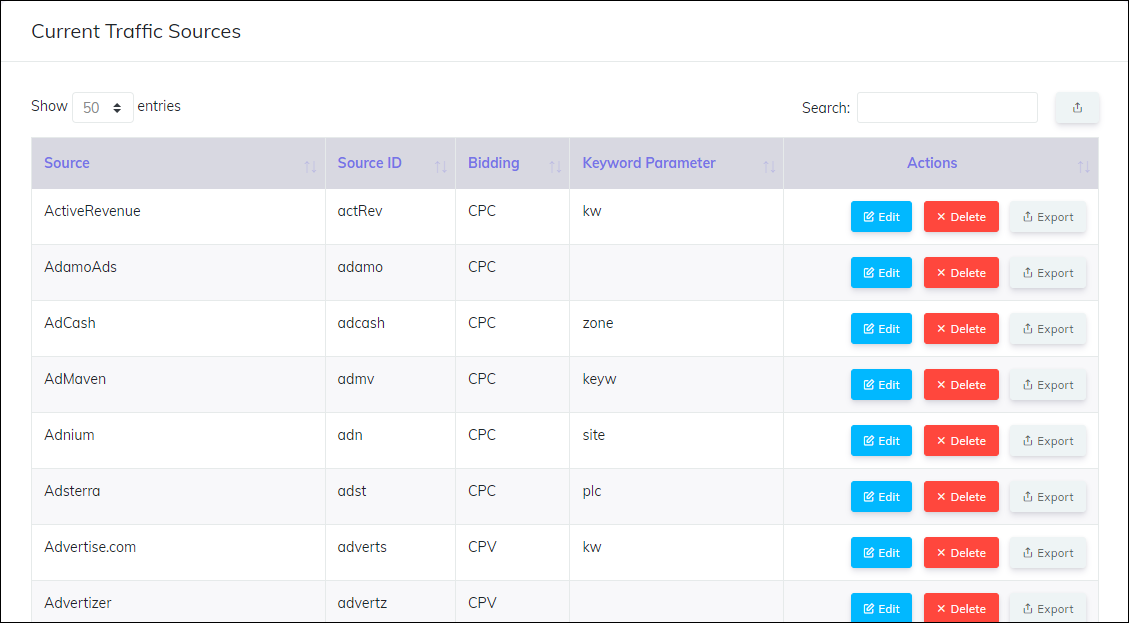
Task: Click the advertz source ID
Action: (x=362, y=603)
